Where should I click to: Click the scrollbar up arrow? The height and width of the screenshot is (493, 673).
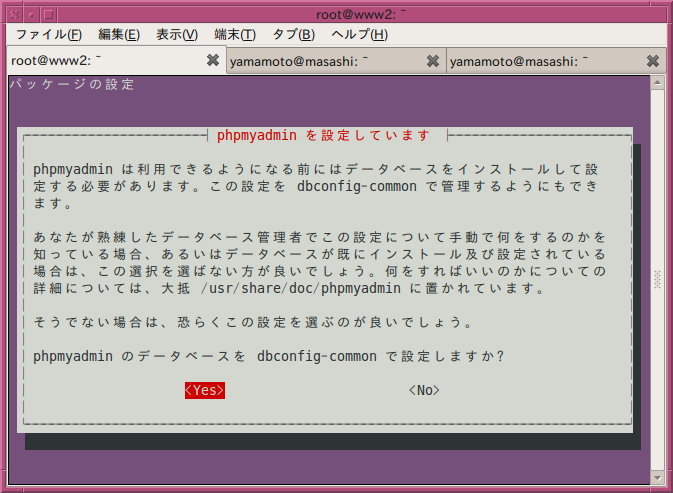(657, 83)
